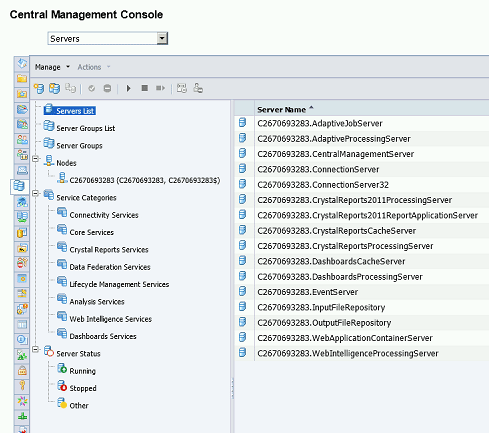489x433 pixels.
Task: Click the Create New Server toolbar icon
Action: point(39,88)
